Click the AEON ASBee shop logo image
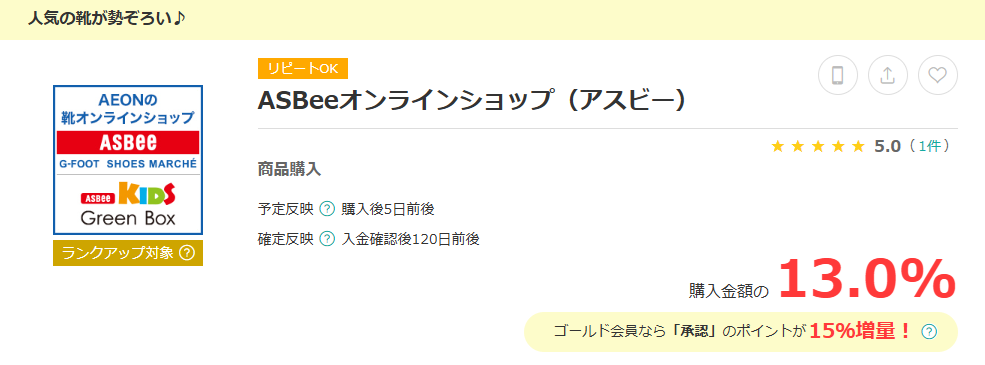The width and height of the screenshot is (985, 365). point(128,160)
